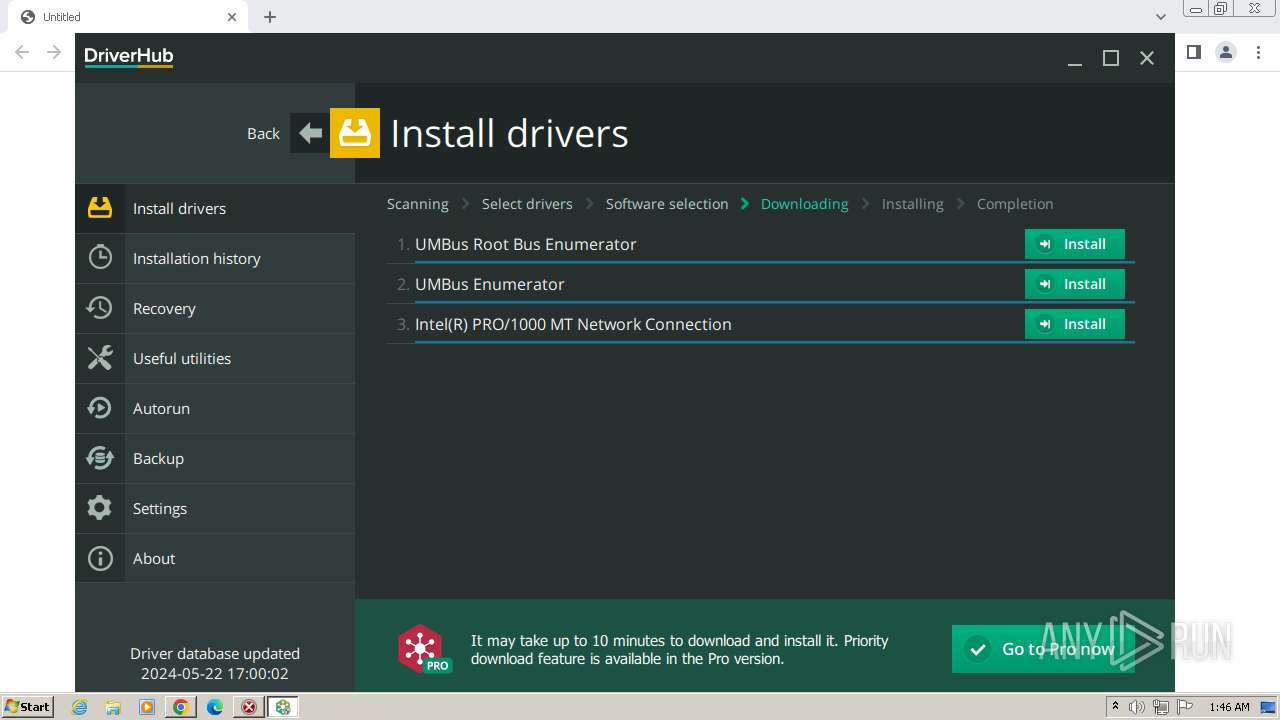Click the Recovery icon in sidebar
This screenshot has width=1280, height=720.
[100, 308]
